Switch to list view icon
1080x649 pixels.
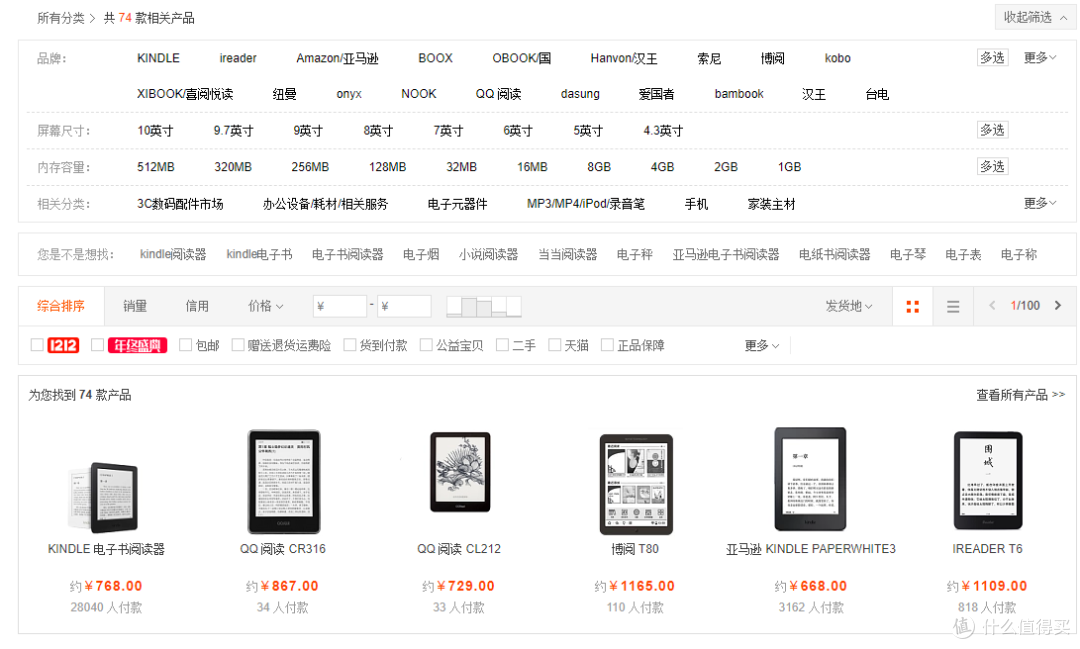[953, 307]
